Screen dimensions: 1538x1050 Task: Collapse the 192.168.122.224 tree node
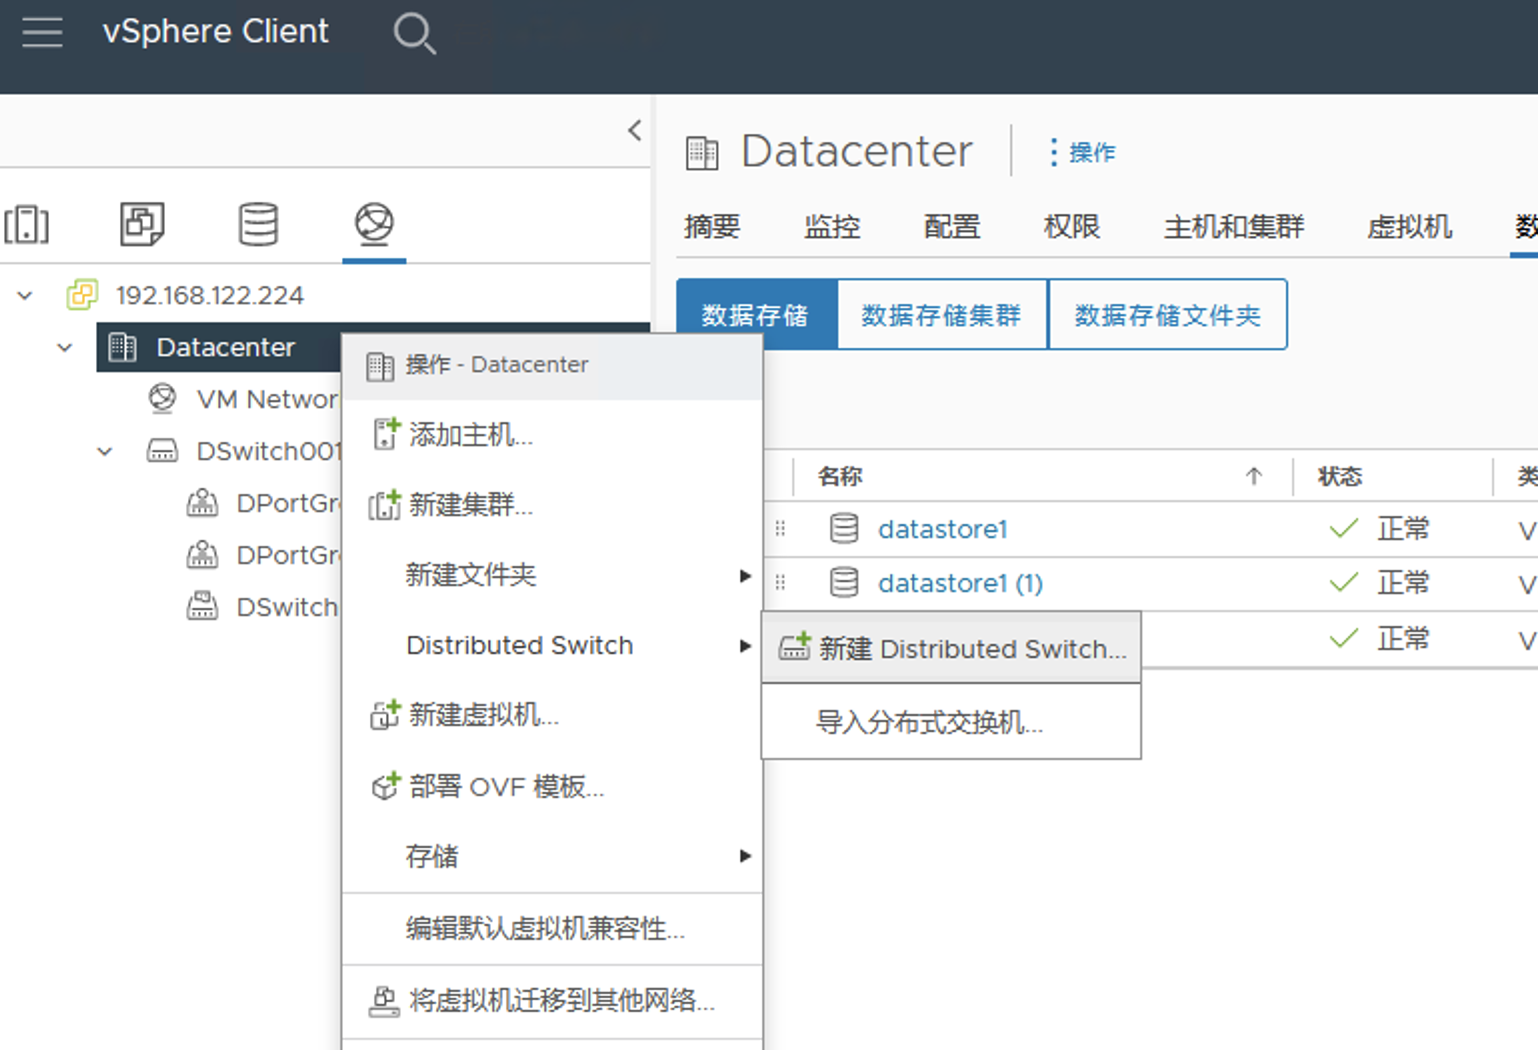(25, 295)
